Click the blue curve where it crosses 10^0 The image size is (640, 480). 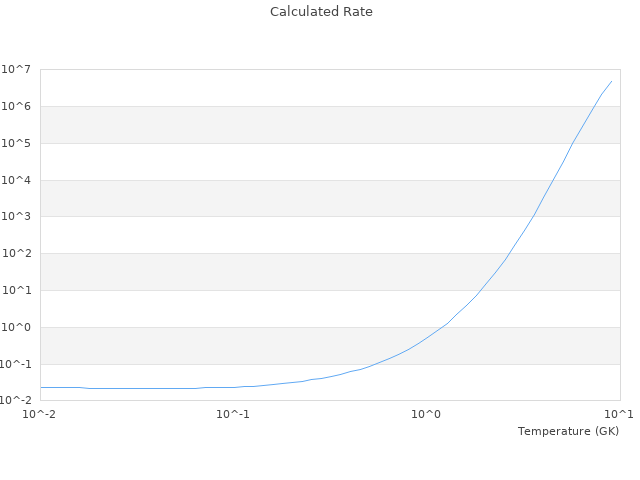(x=444, y=327)
